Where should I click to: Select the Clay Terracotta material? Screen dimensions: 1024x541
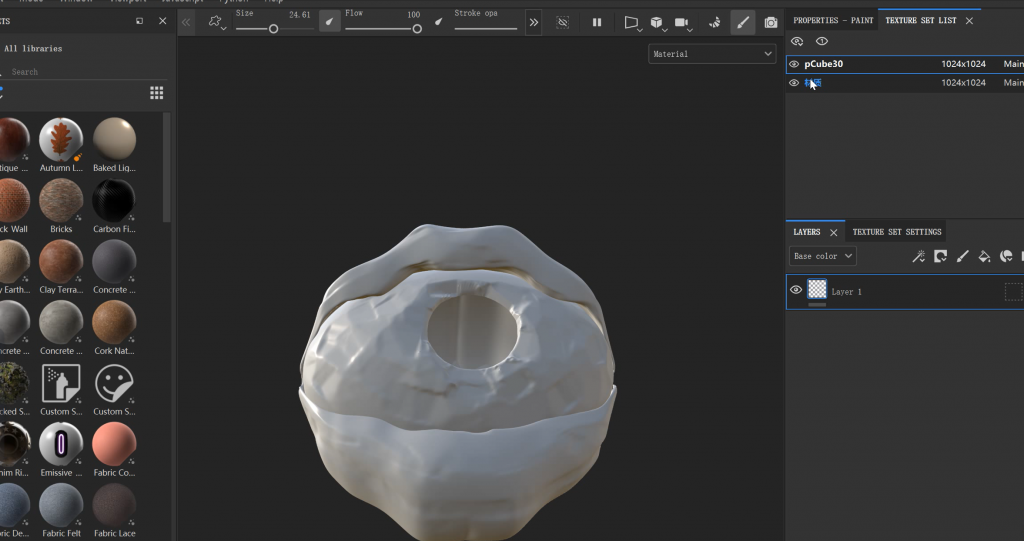(61, 267)
